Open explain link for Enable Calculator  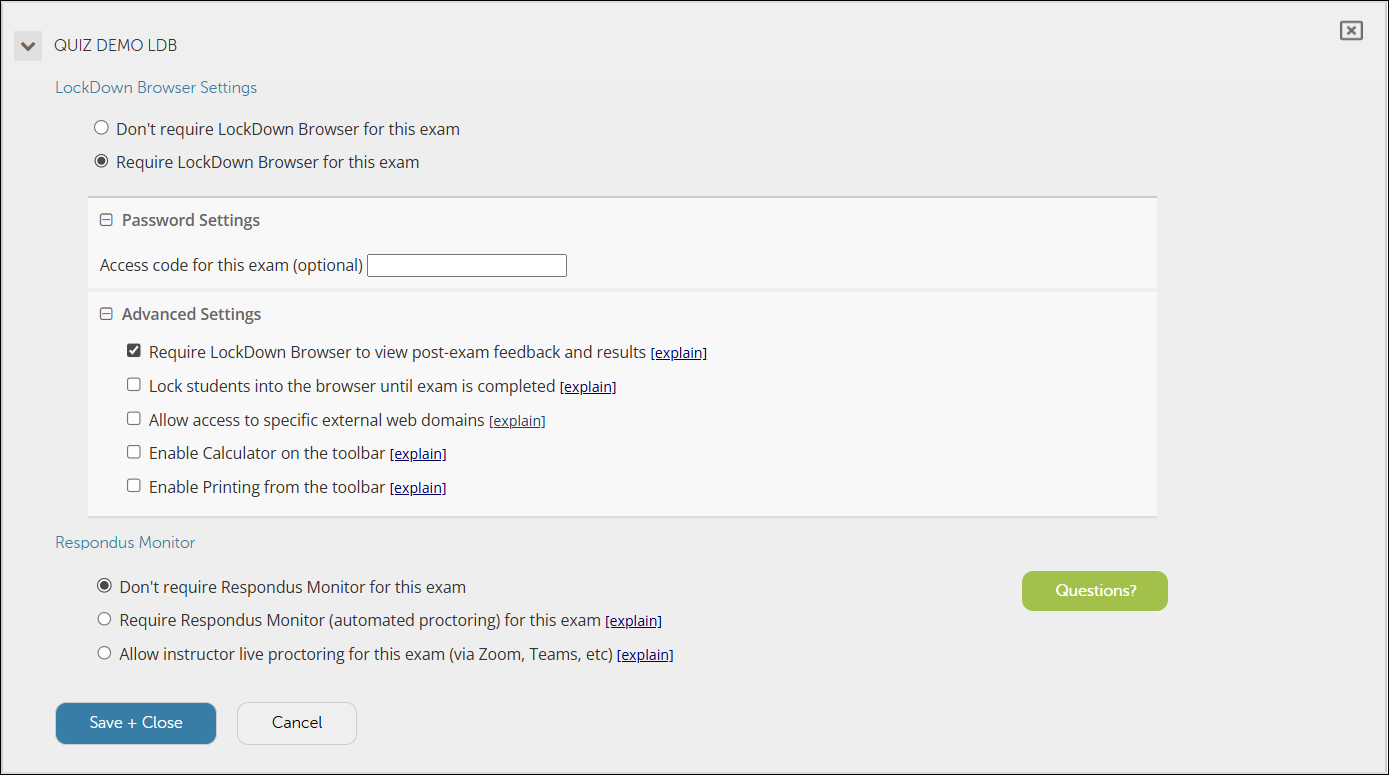point(418,454)
